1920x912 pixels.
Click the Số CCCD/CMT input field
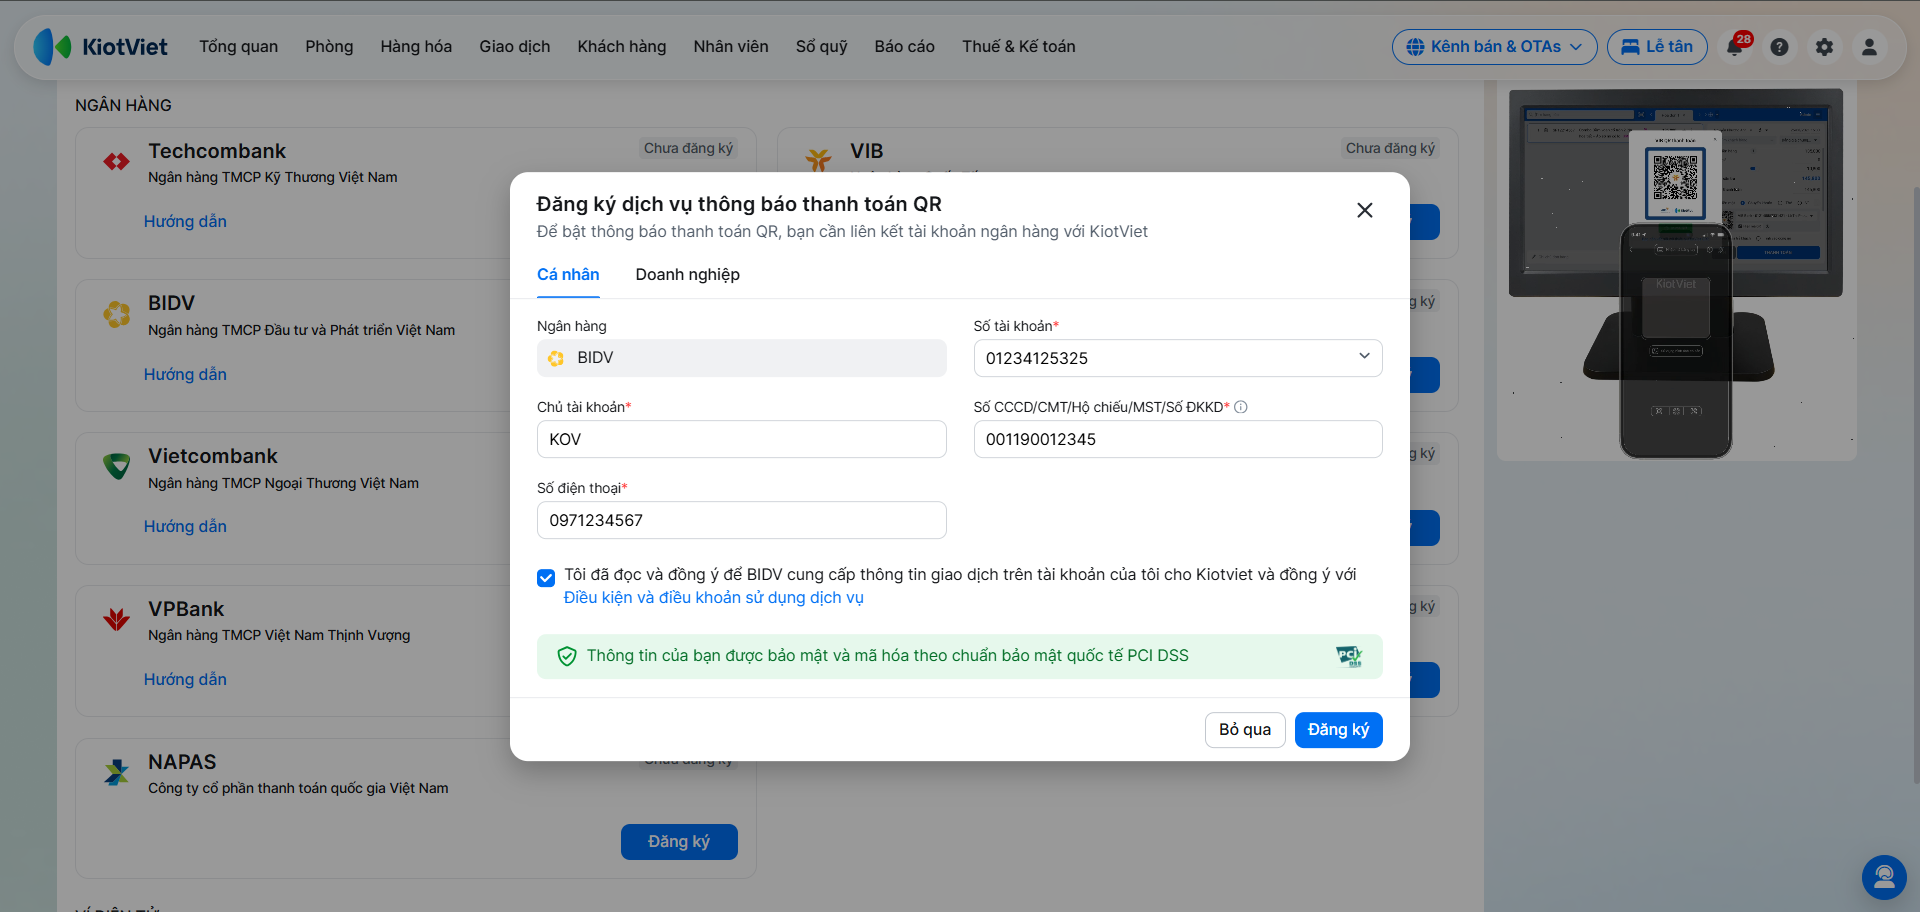coord(1178,439)
